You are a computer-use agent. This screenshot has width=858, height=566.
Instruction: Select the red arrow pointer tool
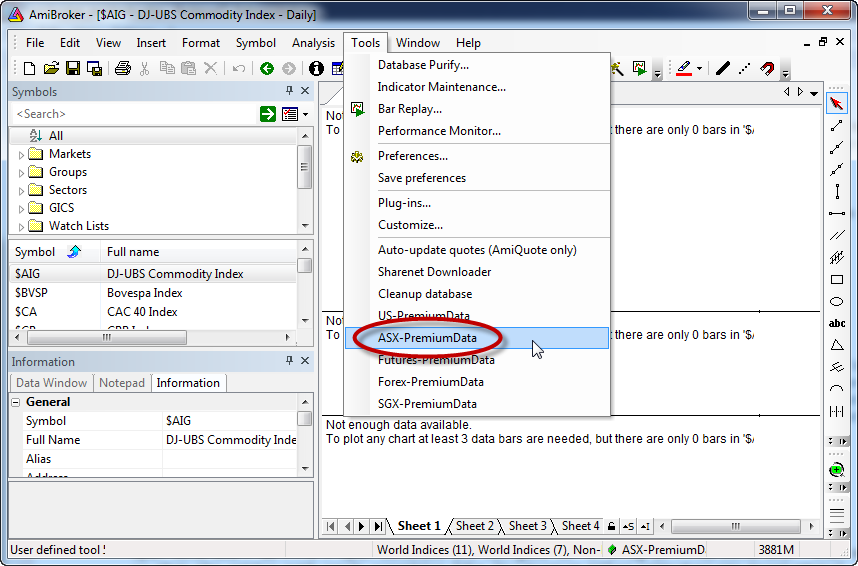(836, 103)
